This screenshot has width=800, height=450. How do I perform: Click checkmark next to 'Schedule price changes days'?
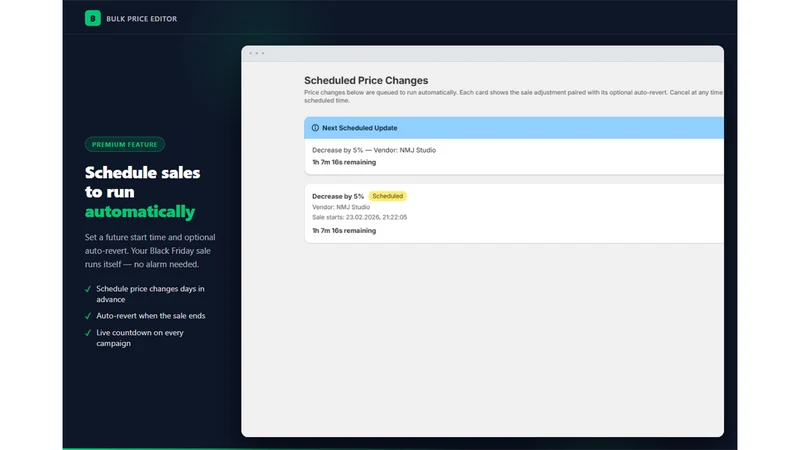pyautogui.click(x=88, y=289)
